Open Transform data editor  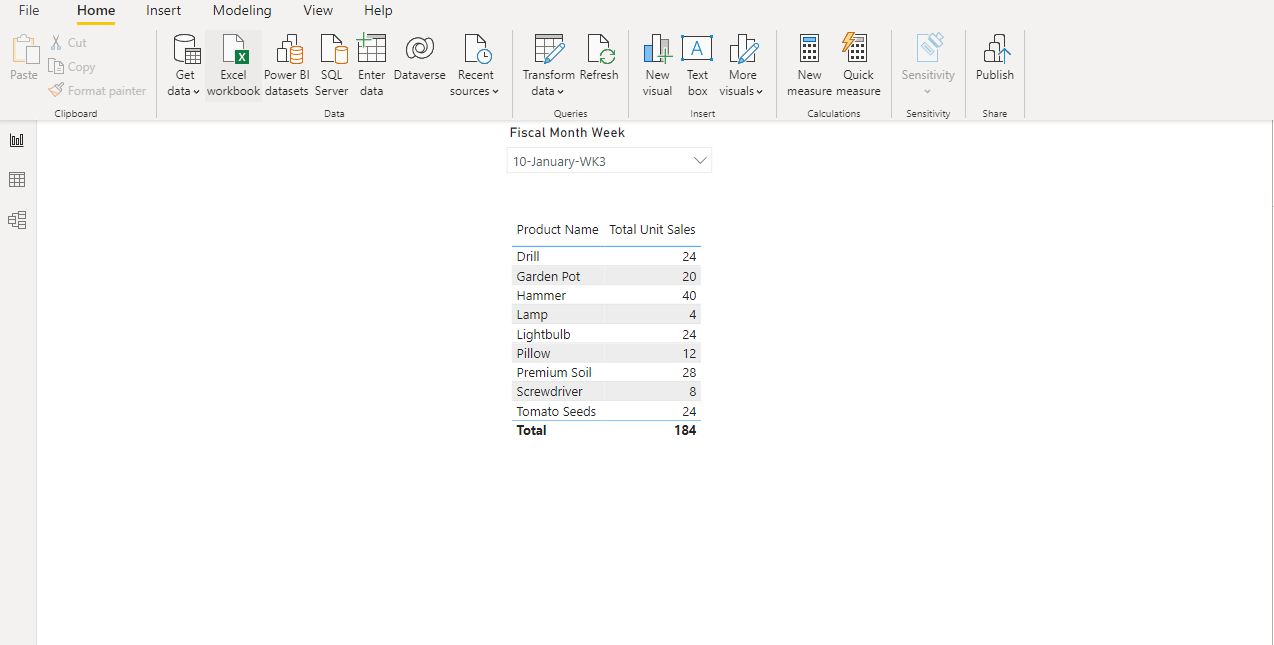click(548, 66)
